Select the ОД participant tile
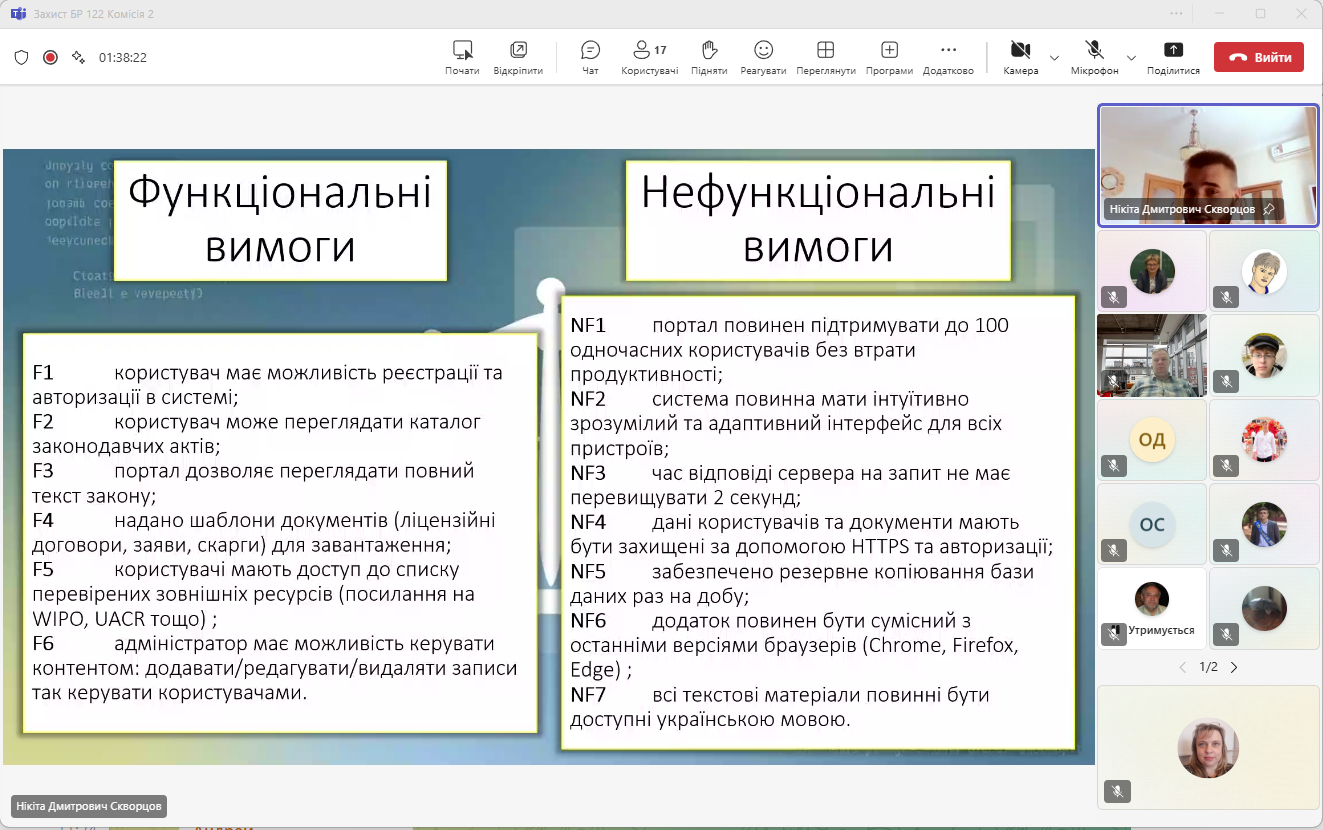This screenshot has width=1323, height=830. point(1152,440)
